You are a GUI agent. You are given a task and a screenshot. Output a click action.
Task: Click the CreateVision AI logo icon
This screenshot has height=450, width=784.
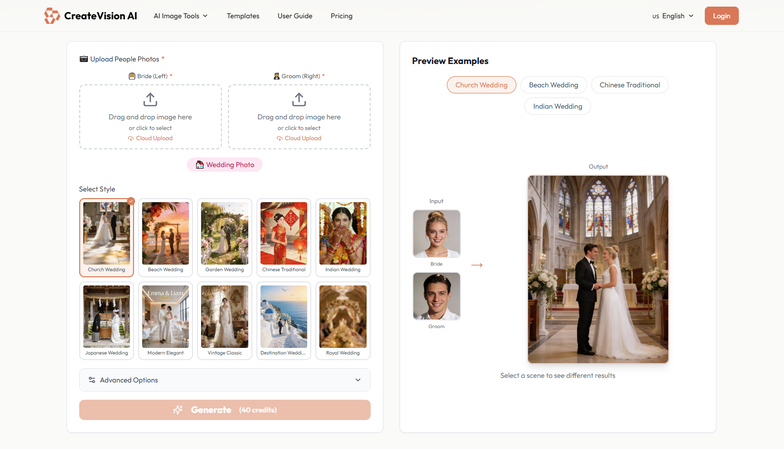(52, 16)
